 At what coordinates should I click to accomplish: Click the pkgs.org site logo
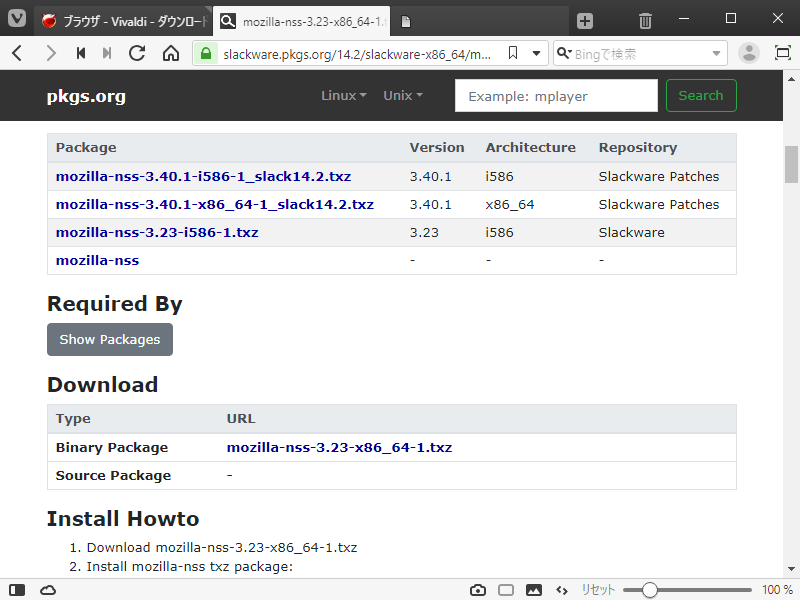tap(86, 96)
